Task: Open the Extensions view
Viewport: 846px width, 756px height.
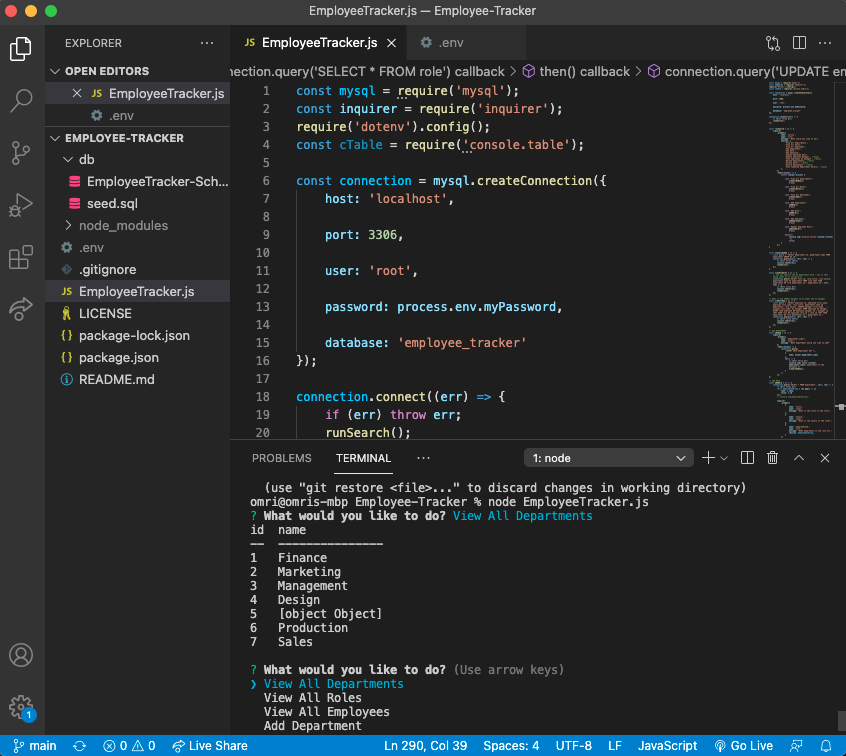Action: click(22, 257)
